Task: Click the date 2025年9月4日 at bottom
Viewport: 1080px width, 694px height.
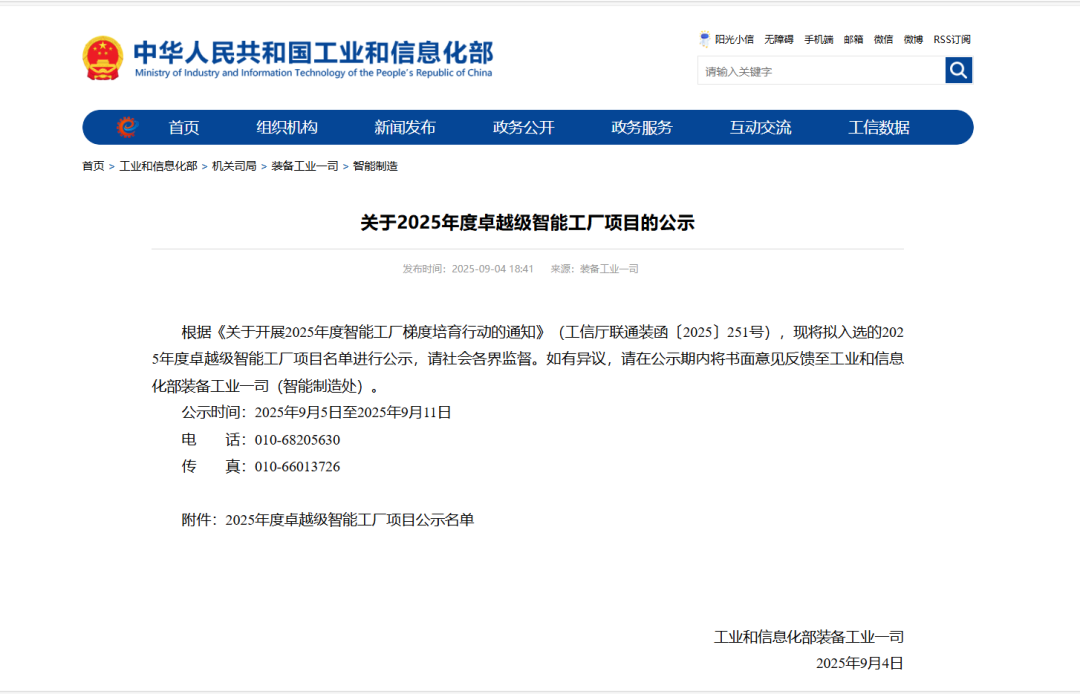Action: coord(860,664)
